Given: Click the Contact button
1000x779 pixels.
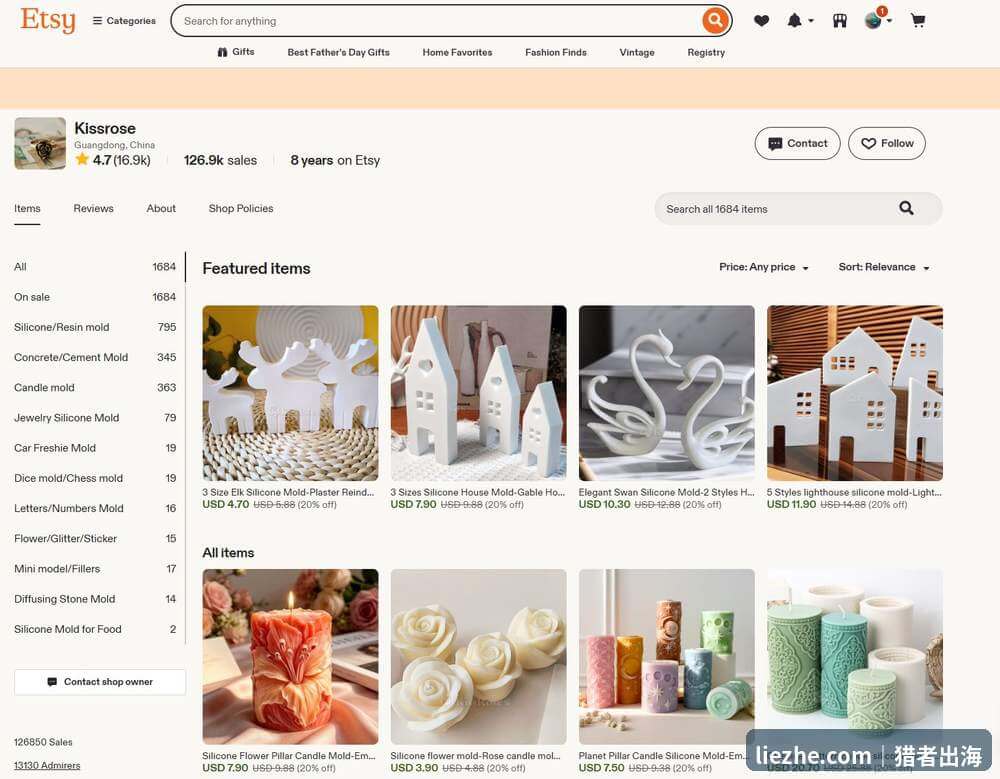Looking at the screenshot, I should click(797, 144).
